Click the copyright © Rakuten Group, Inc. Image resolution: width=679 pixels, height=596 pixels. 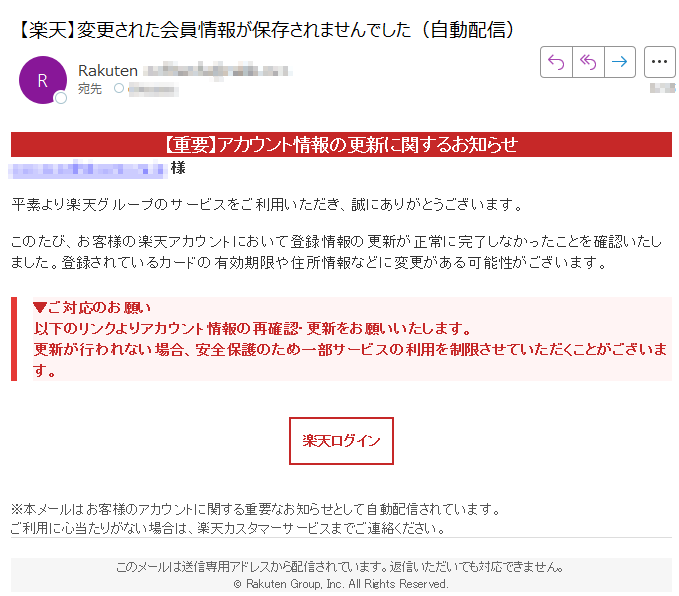341,584
